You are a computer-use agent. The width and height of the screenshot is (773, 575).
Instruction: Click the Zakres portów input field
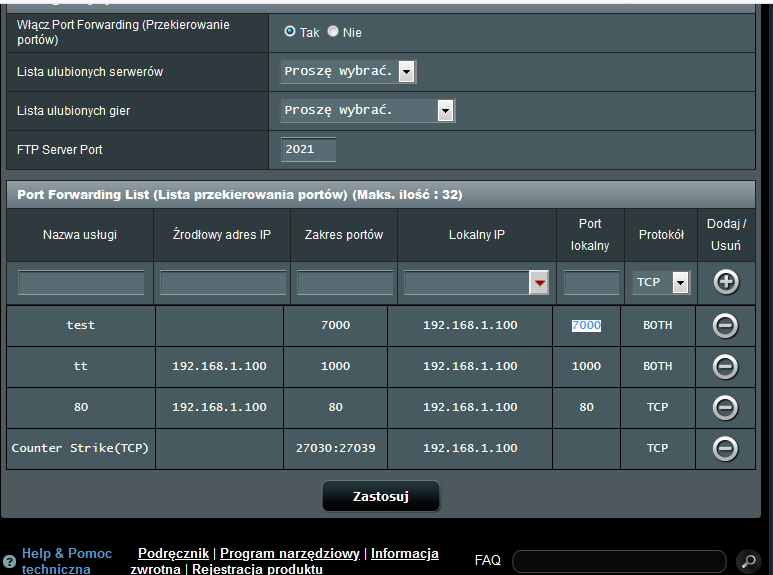[x=345, y=283]
